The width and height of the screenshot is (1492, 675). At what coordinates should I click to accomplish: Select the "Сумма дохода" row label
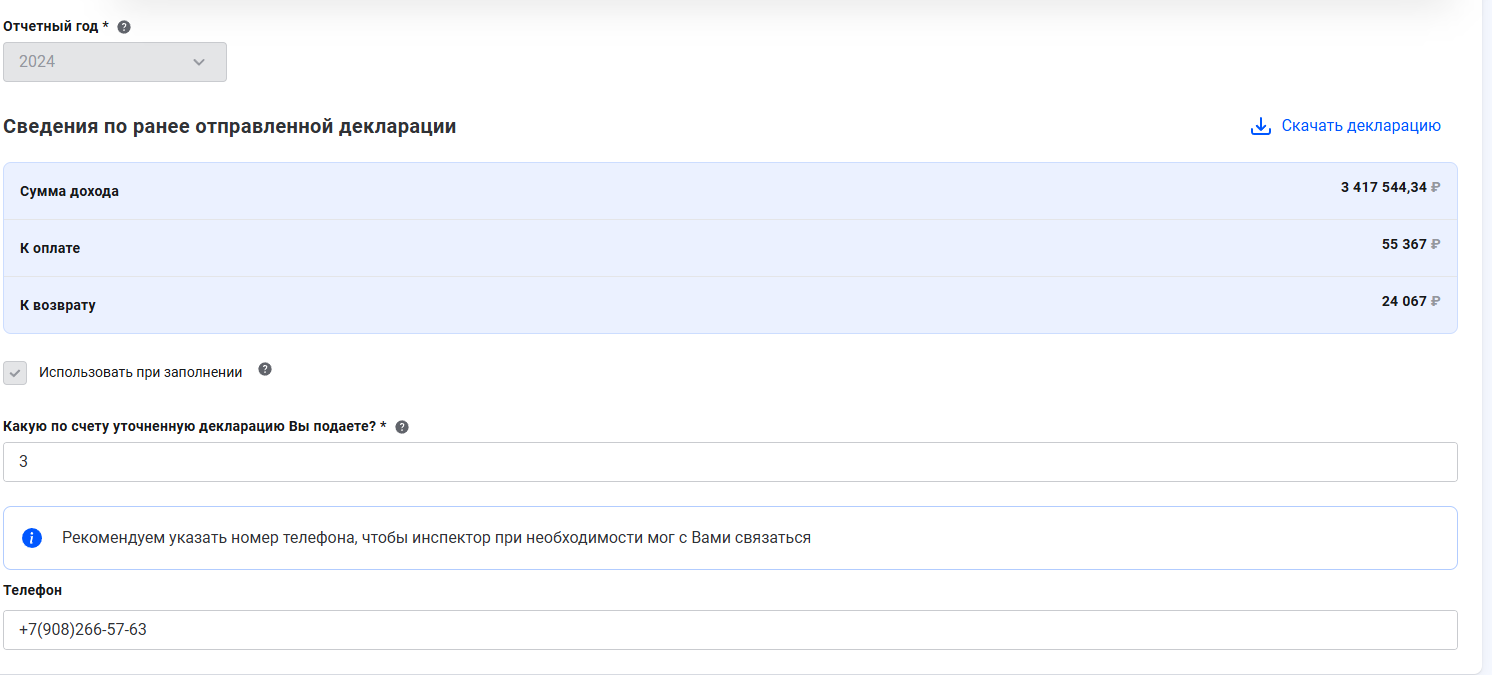69,191
